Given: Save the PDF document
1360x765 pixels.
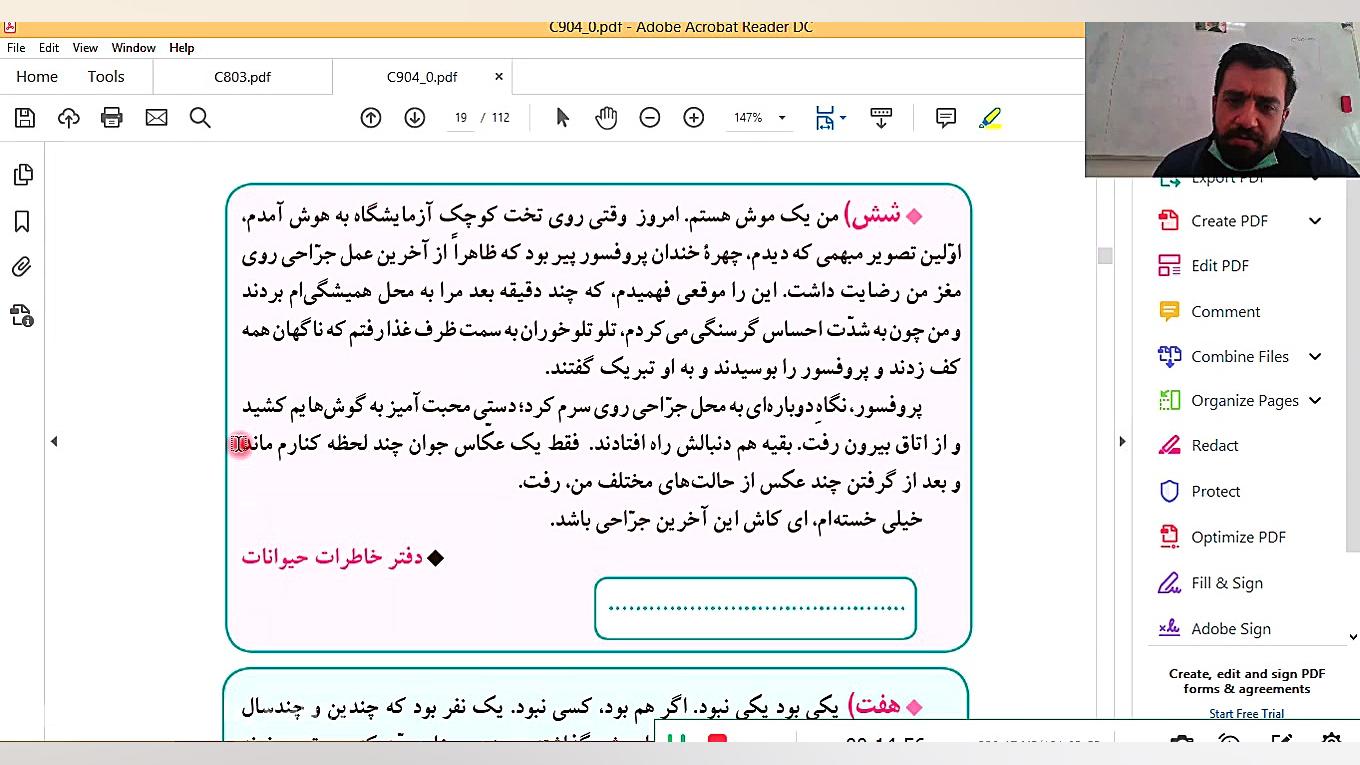Looking at the screenshot, I should click(24, 117).
